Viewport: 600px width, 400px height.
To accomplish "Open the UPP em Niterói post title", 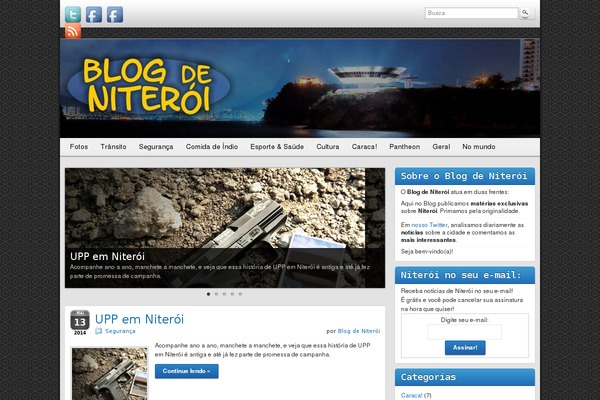I will [x=139, y=319].
